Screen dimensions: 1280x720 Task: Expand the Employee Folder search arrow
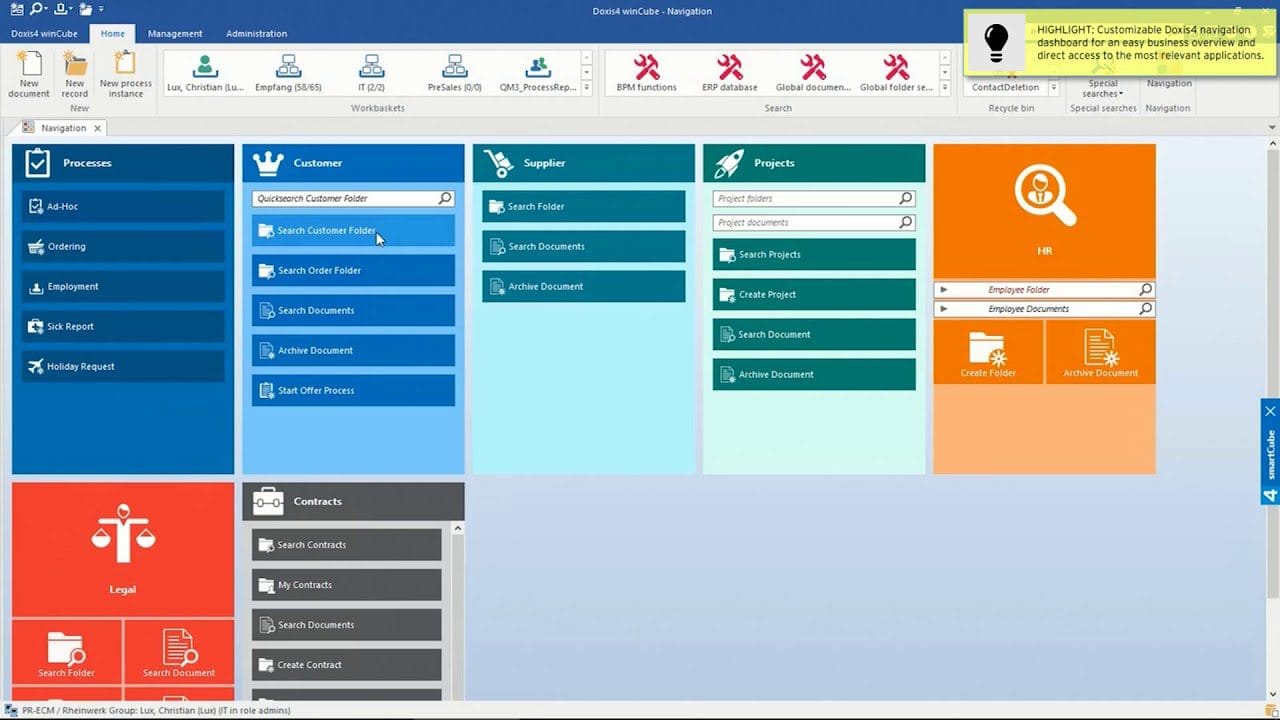click(943, 290)
